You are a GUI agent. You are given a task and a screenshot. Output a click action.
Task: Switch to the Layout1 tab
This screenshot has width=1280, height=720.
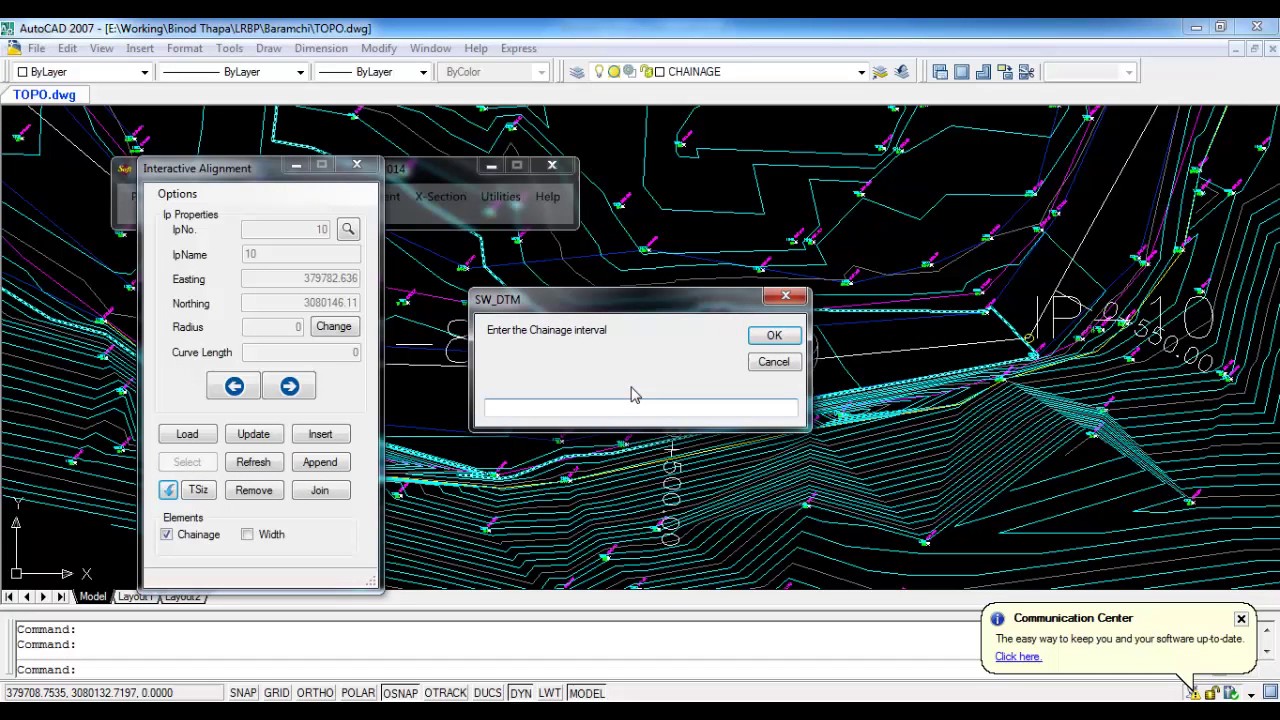(x=135, y=597)
